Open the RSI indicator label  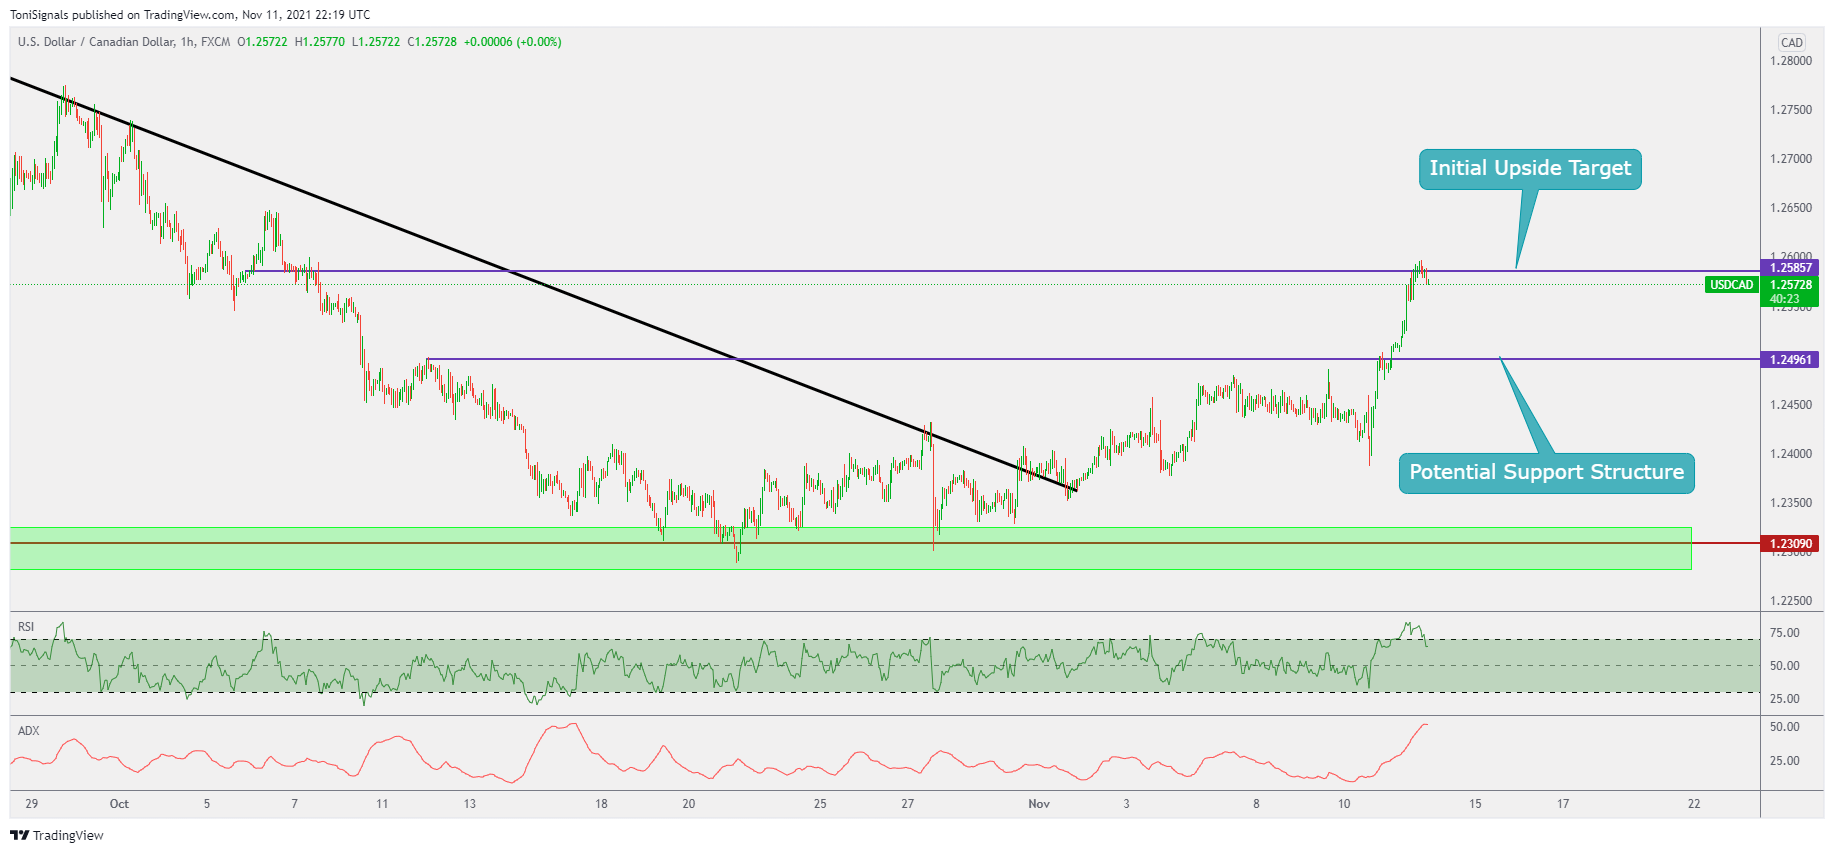(26, 627)
